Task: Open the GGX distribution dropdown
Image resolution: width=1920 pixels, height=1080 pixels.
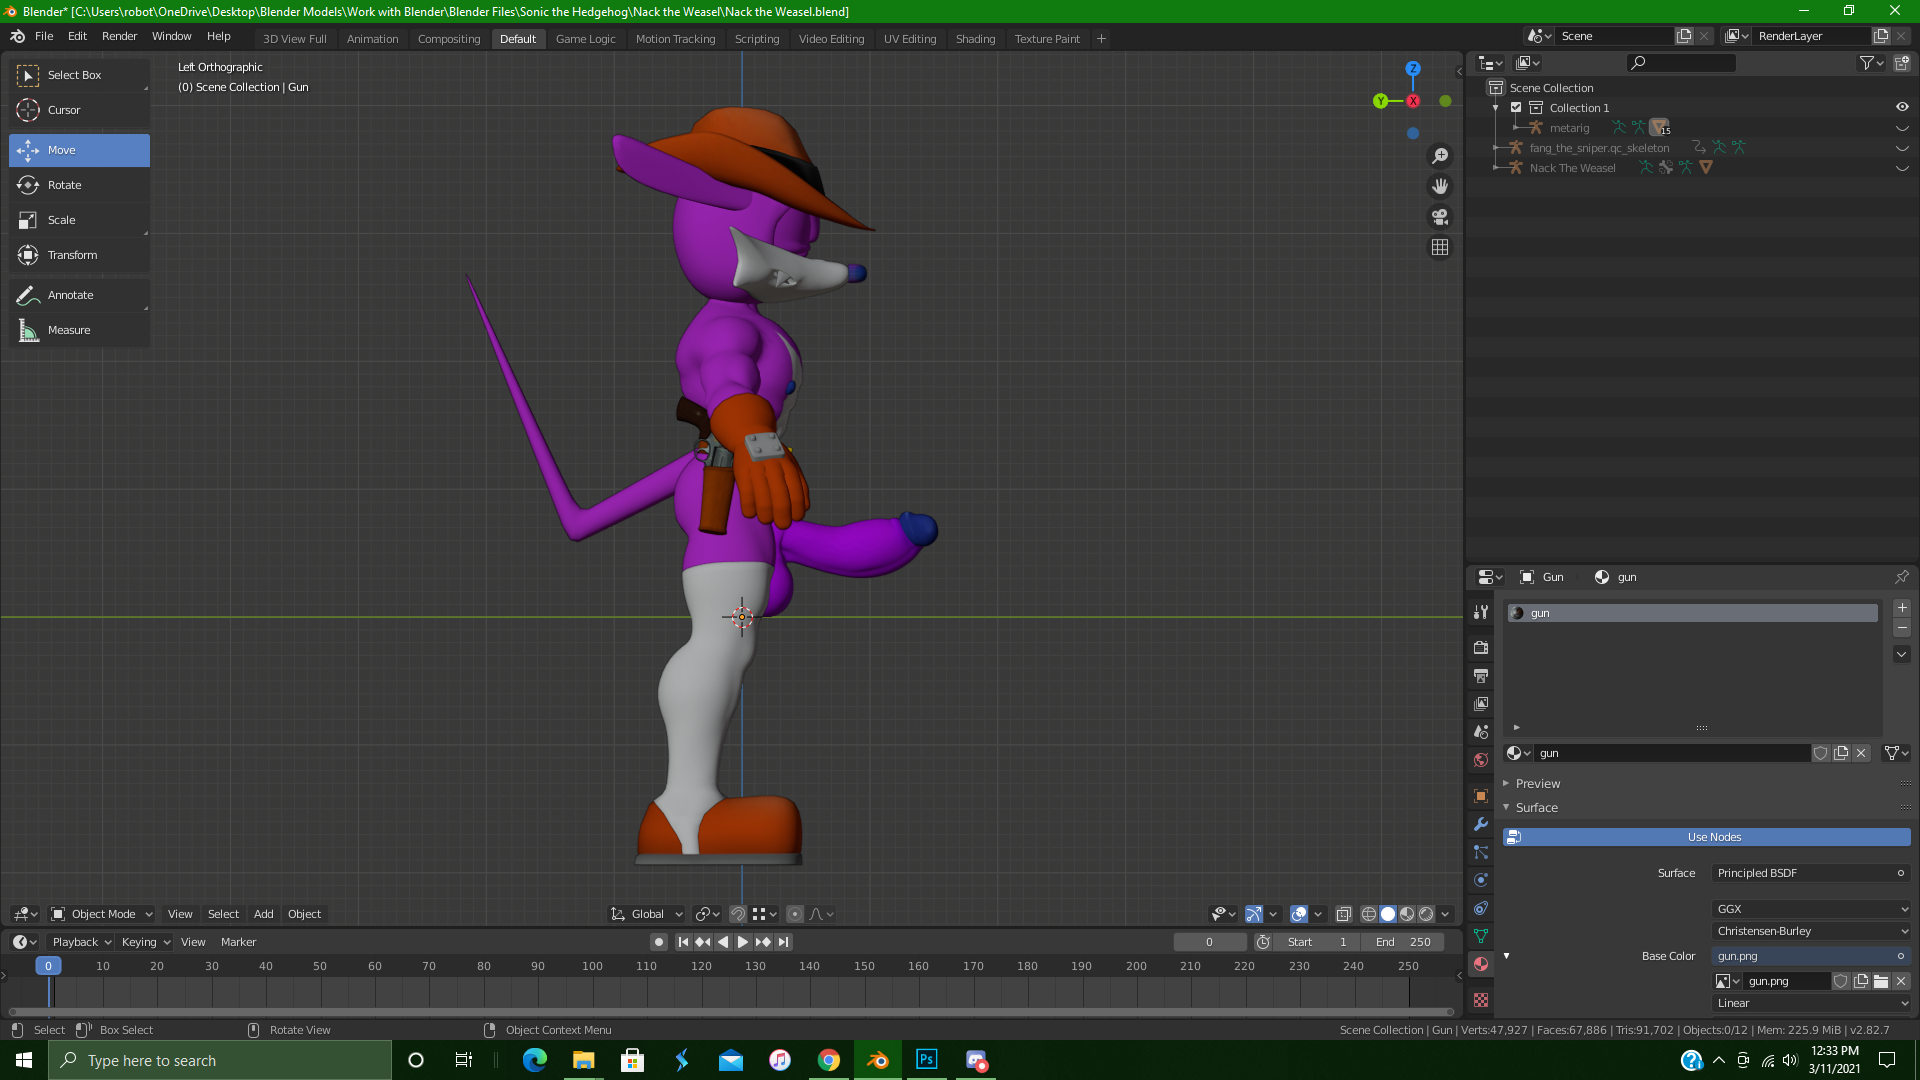Action: [1811, 909]
